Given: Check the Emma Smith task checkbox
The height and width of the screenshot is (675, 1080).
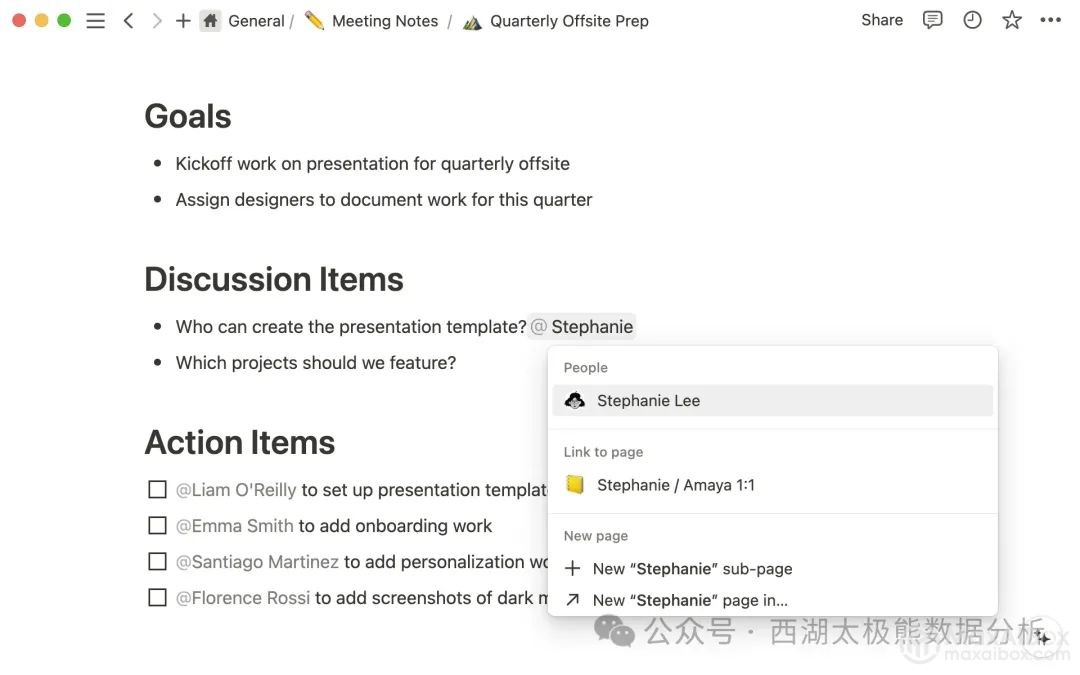Looking at the screenshot, I should (x=157, y=526).
